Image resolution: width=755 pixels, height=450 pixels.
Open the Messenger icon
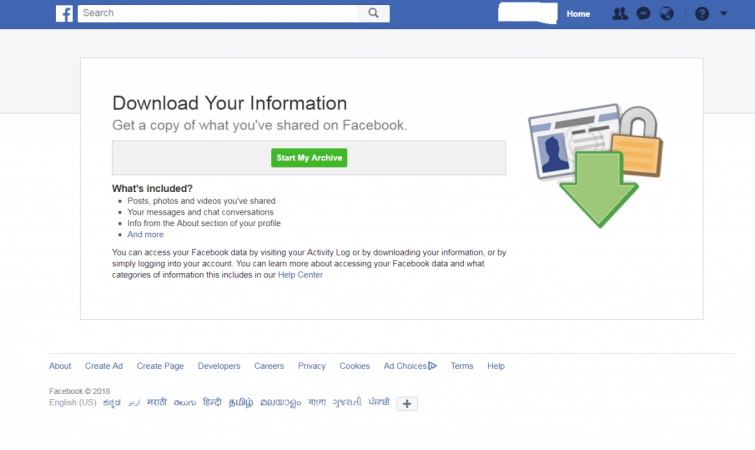click(643, 14)
